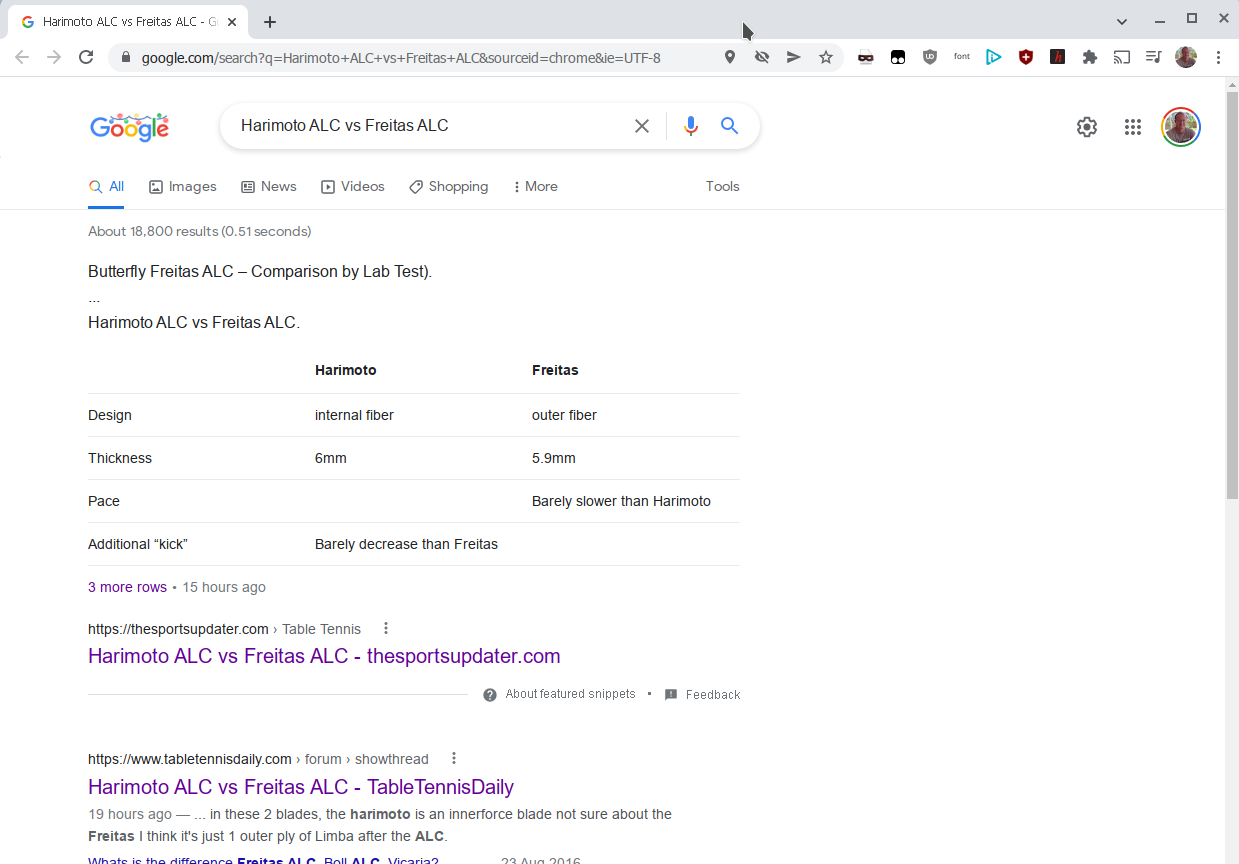Open the search Tools options
Screen dimensions: 1239x864
[722, 187]
